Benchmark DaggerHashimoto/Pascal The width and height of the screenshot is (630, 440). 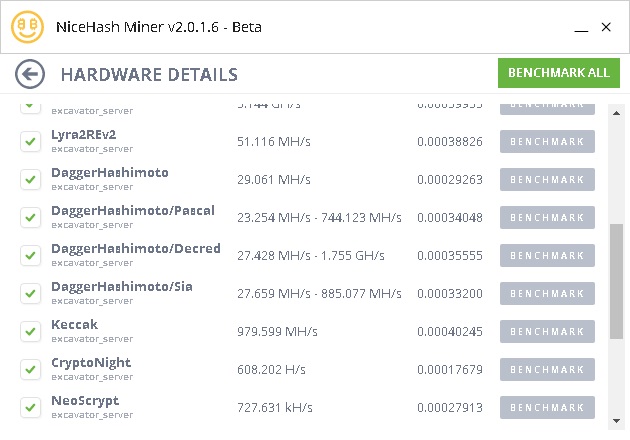(547, 217)
